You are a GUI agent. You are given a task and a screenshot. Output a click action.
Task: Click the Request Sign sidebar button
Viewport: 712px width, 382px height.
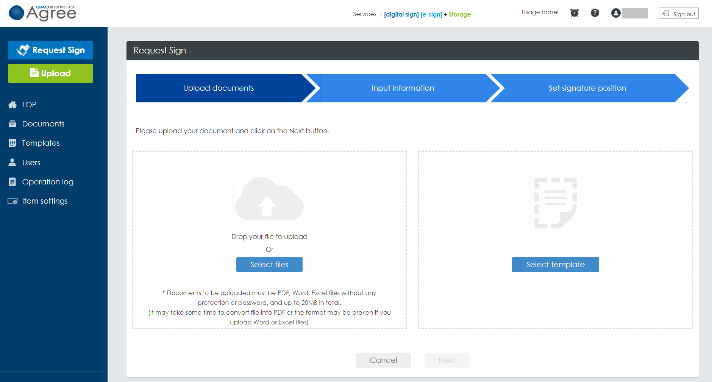click(50, 50)
